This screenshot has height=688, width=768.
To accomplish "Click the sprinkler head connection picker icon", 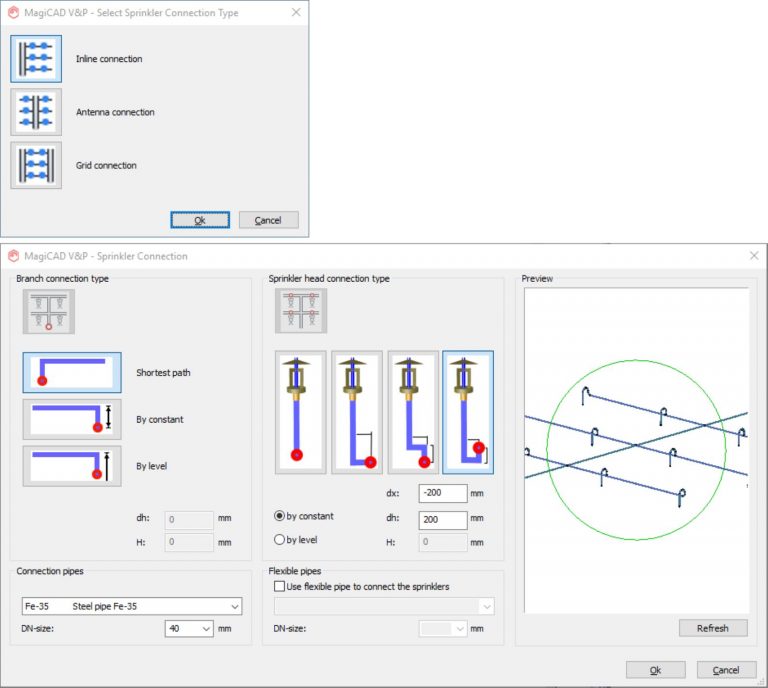I will point(301,310).
